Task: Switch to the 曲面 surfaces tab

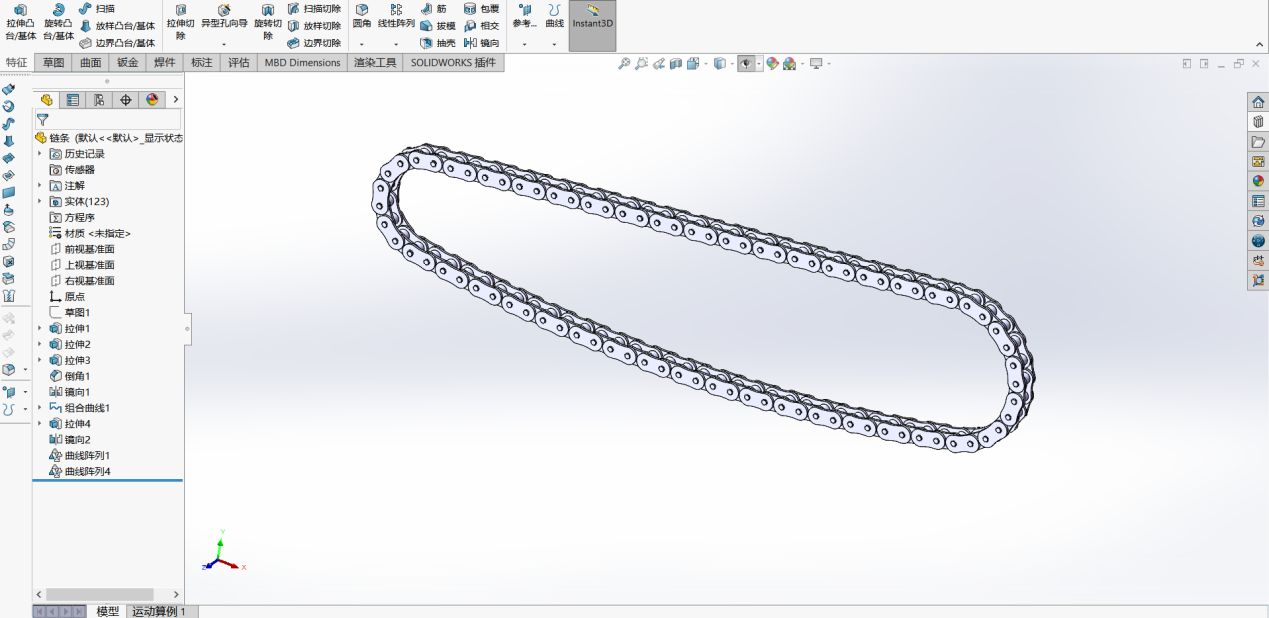Action: tap(91, 63)
